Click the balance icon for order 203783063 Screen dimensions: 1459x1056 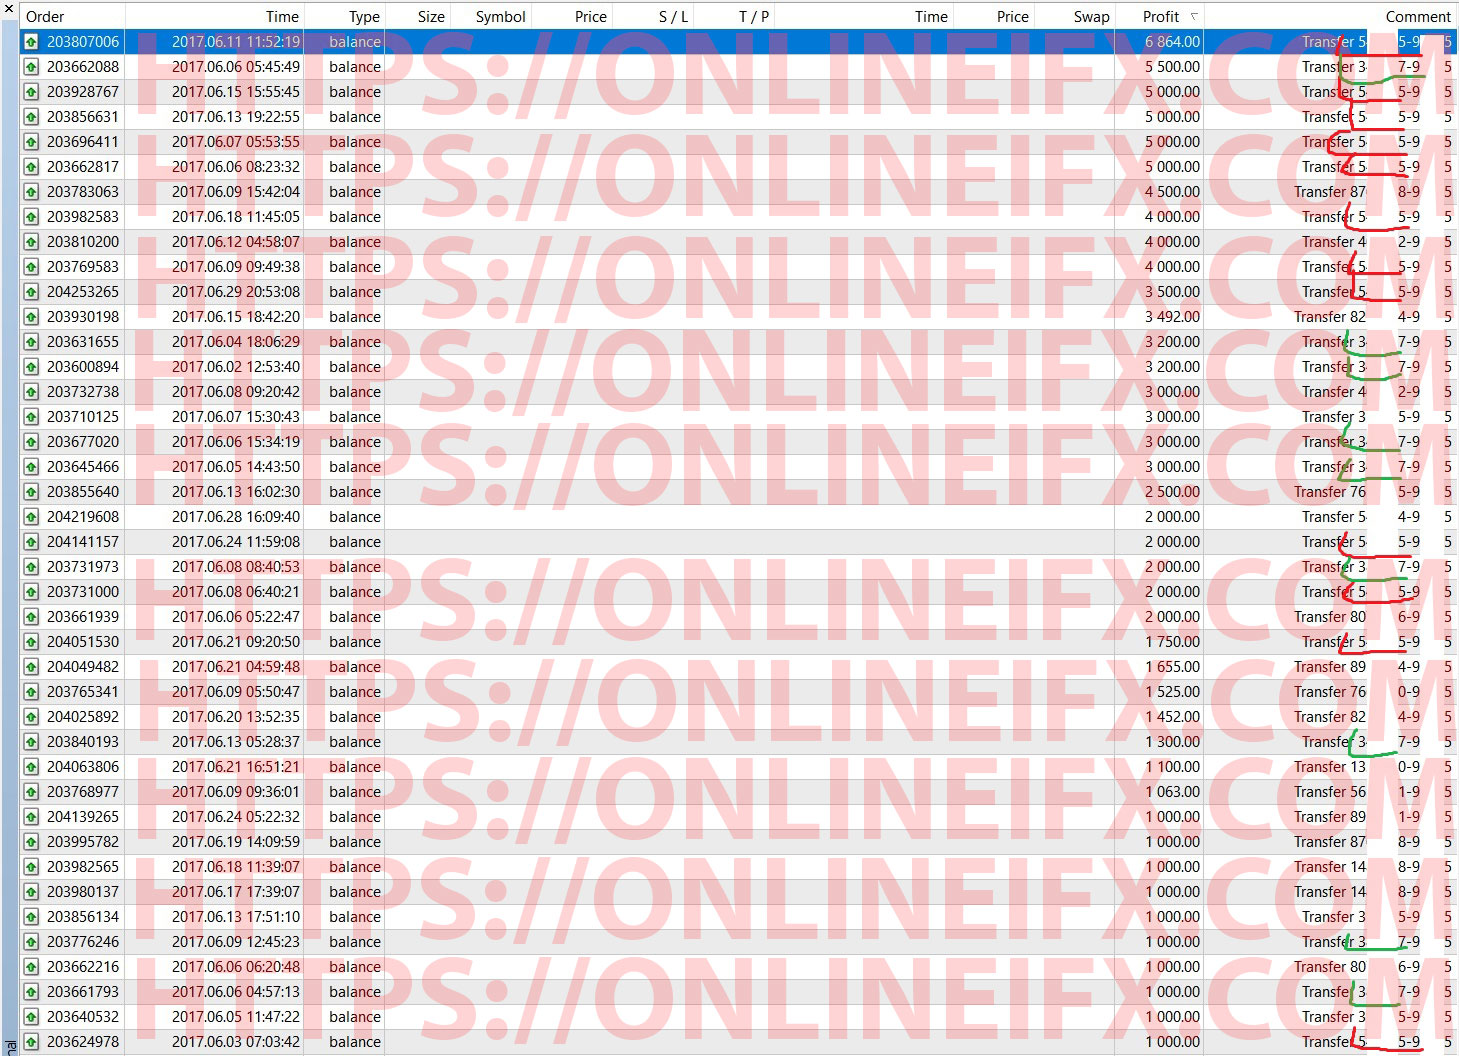[32, 192]
